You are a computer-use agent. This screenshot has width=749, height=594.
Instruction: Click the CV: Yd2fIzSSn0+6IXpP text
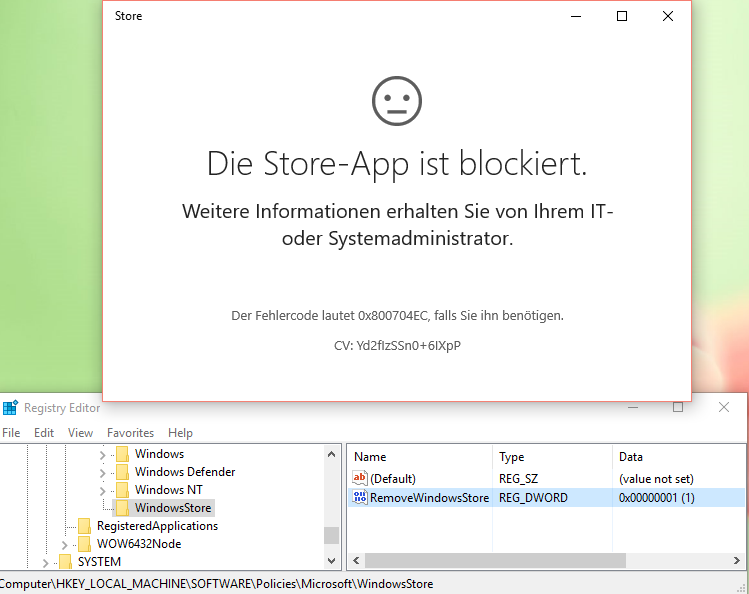[x=397, y=345]
